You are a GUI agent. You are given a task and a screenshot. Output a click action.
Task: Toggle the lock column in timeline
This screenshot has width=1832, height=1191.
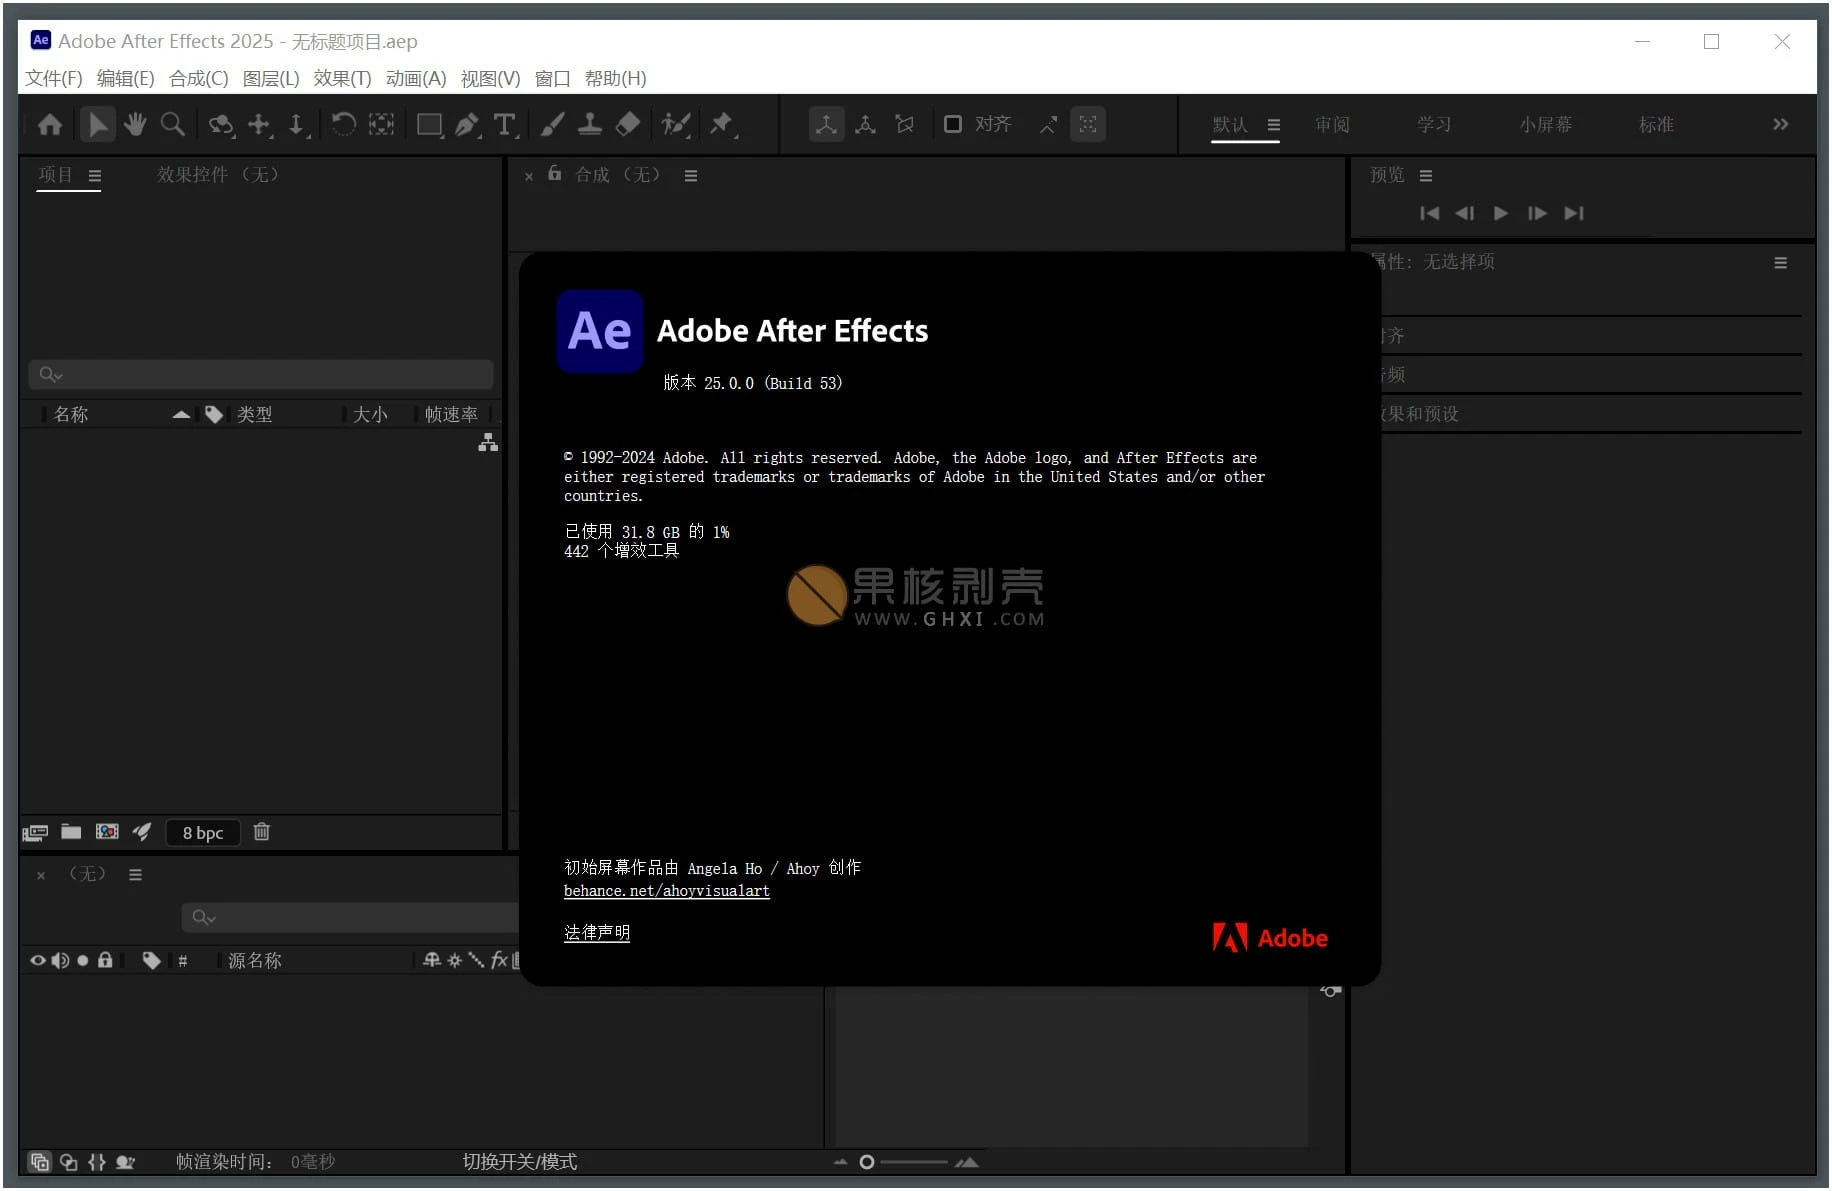[x=105, y=961]
